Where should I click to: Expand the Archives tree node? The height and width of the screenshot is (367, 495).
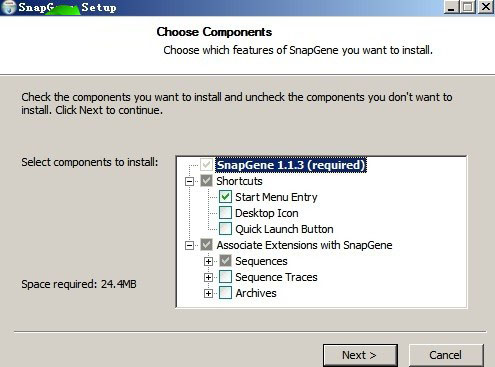tap(208, 293)
